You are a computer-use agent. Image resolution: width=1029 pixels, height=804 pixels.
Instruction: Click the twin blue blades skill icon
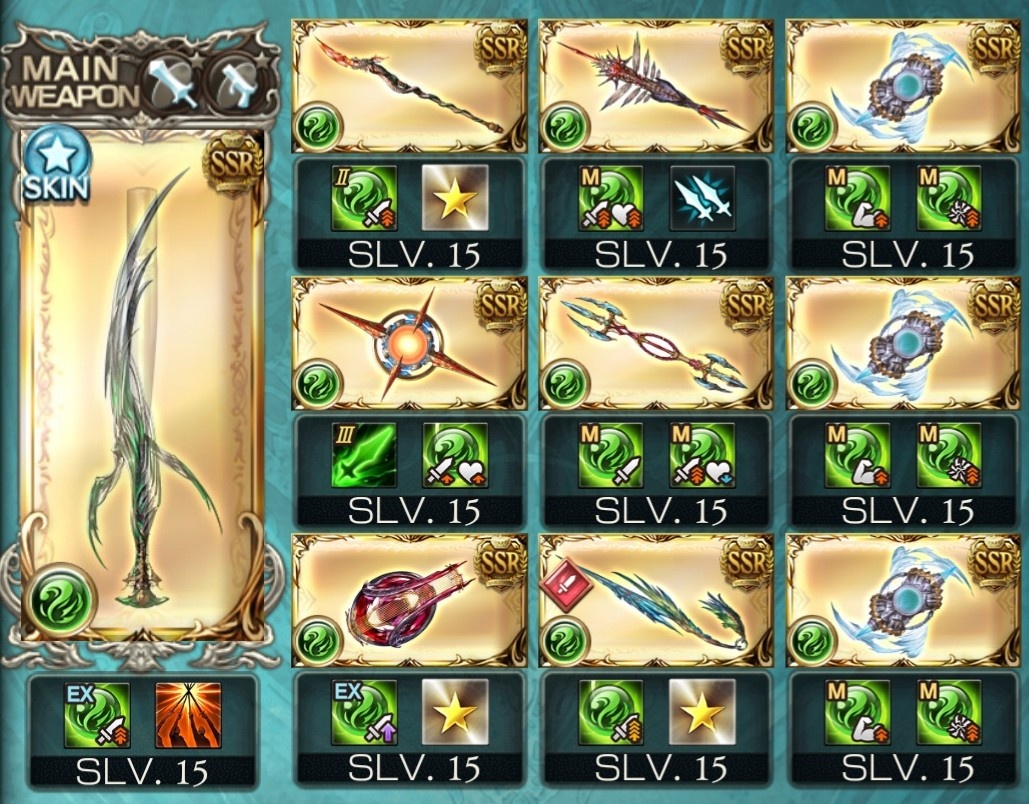702,198
